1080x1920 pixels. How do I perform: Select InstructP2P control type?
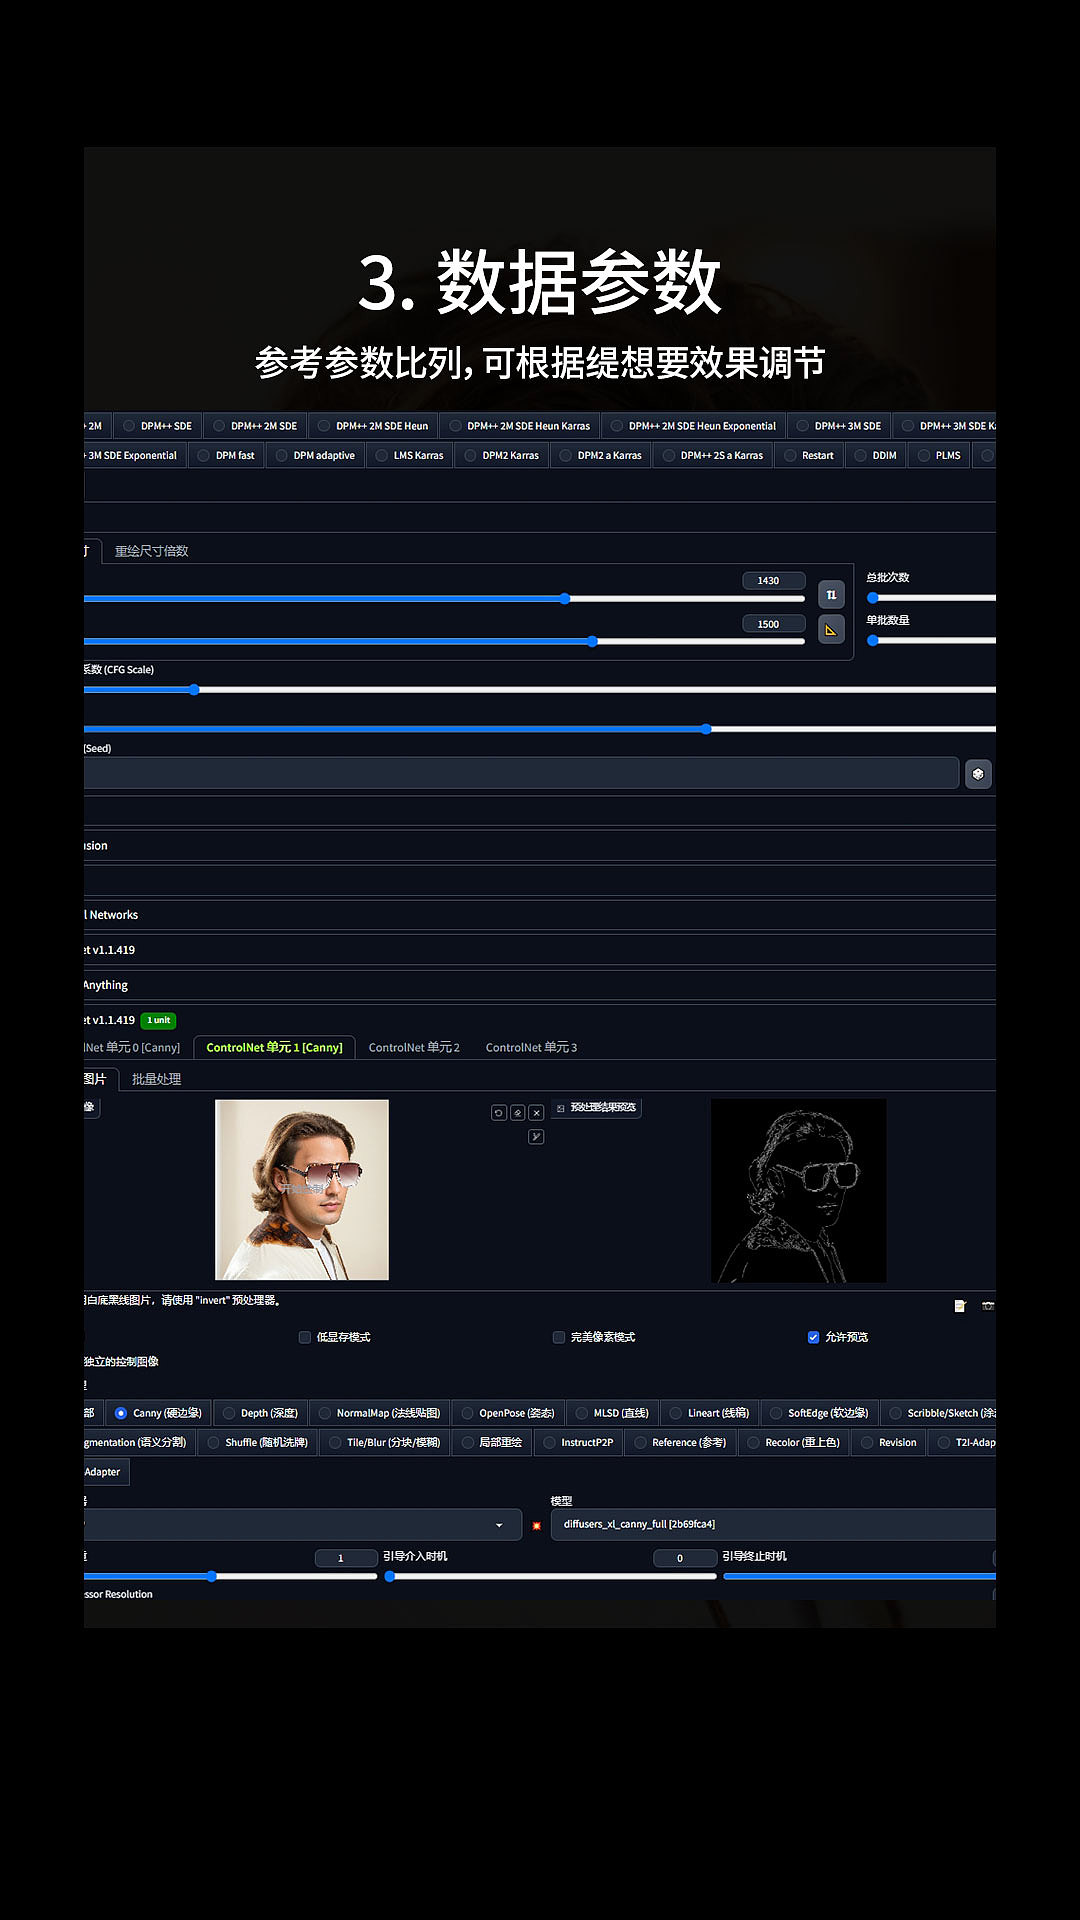pos(578,1442)
